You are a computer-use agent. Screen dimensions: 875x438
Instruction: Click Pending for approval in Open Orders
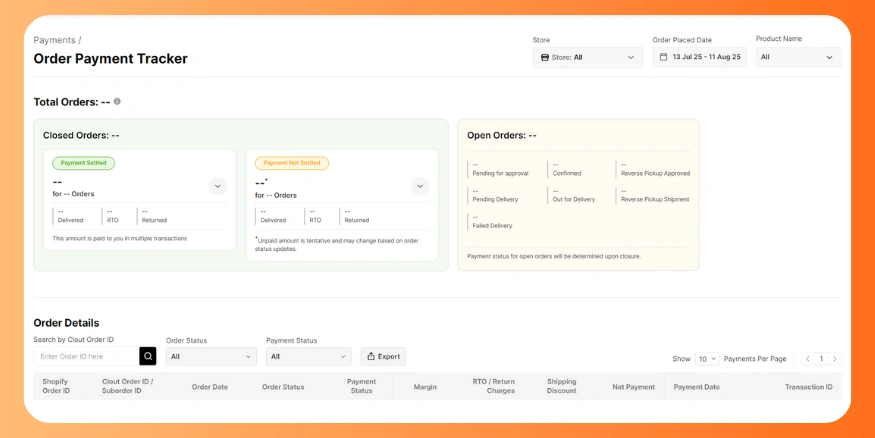500,174
